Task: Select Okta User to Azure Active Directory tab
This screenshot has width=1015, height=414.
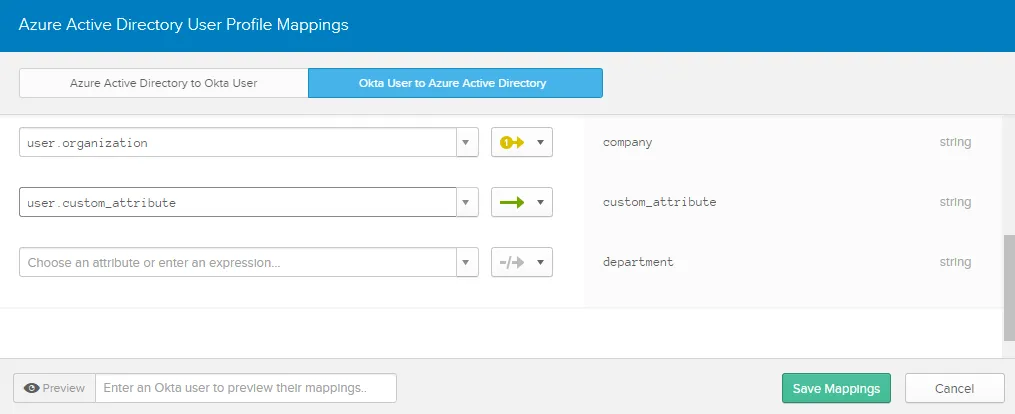Action: (454, 83)
